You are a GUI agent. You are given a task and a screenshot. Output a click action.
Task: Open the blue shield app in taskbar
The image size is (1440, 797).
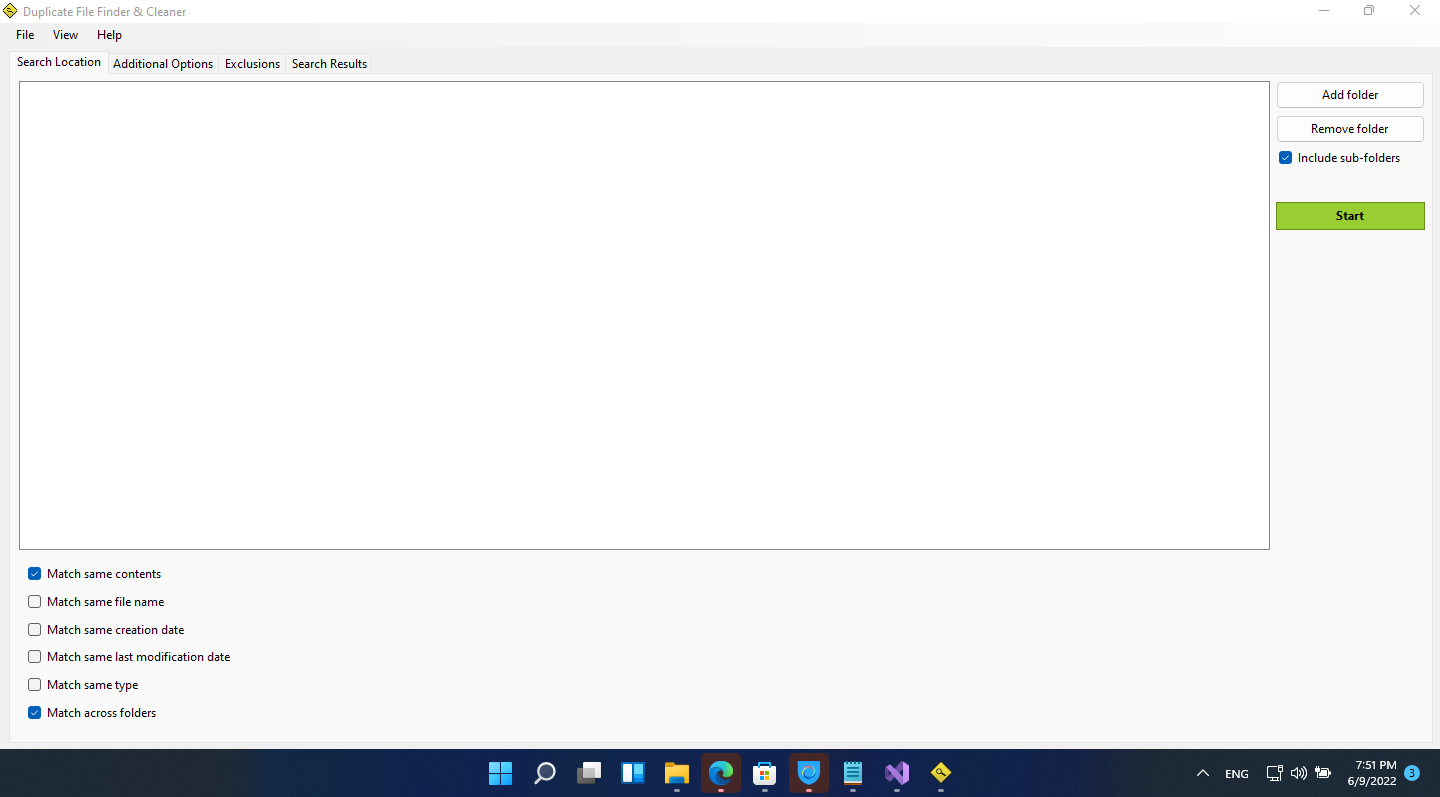[809, 773]
